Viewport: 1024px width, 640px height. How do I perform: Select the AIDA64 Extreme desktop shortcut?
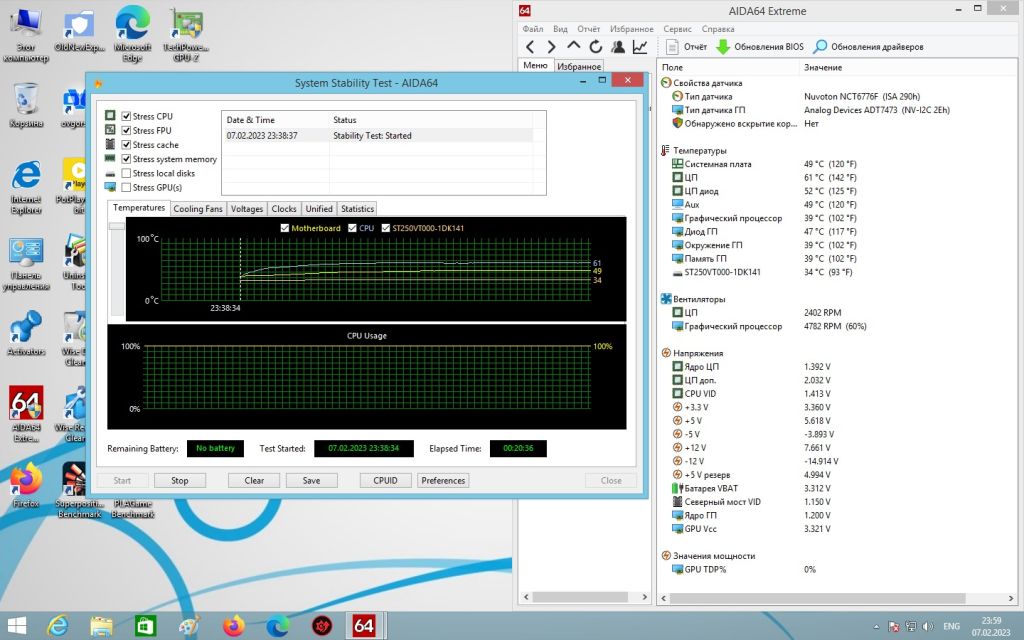[x=26, y=414]
